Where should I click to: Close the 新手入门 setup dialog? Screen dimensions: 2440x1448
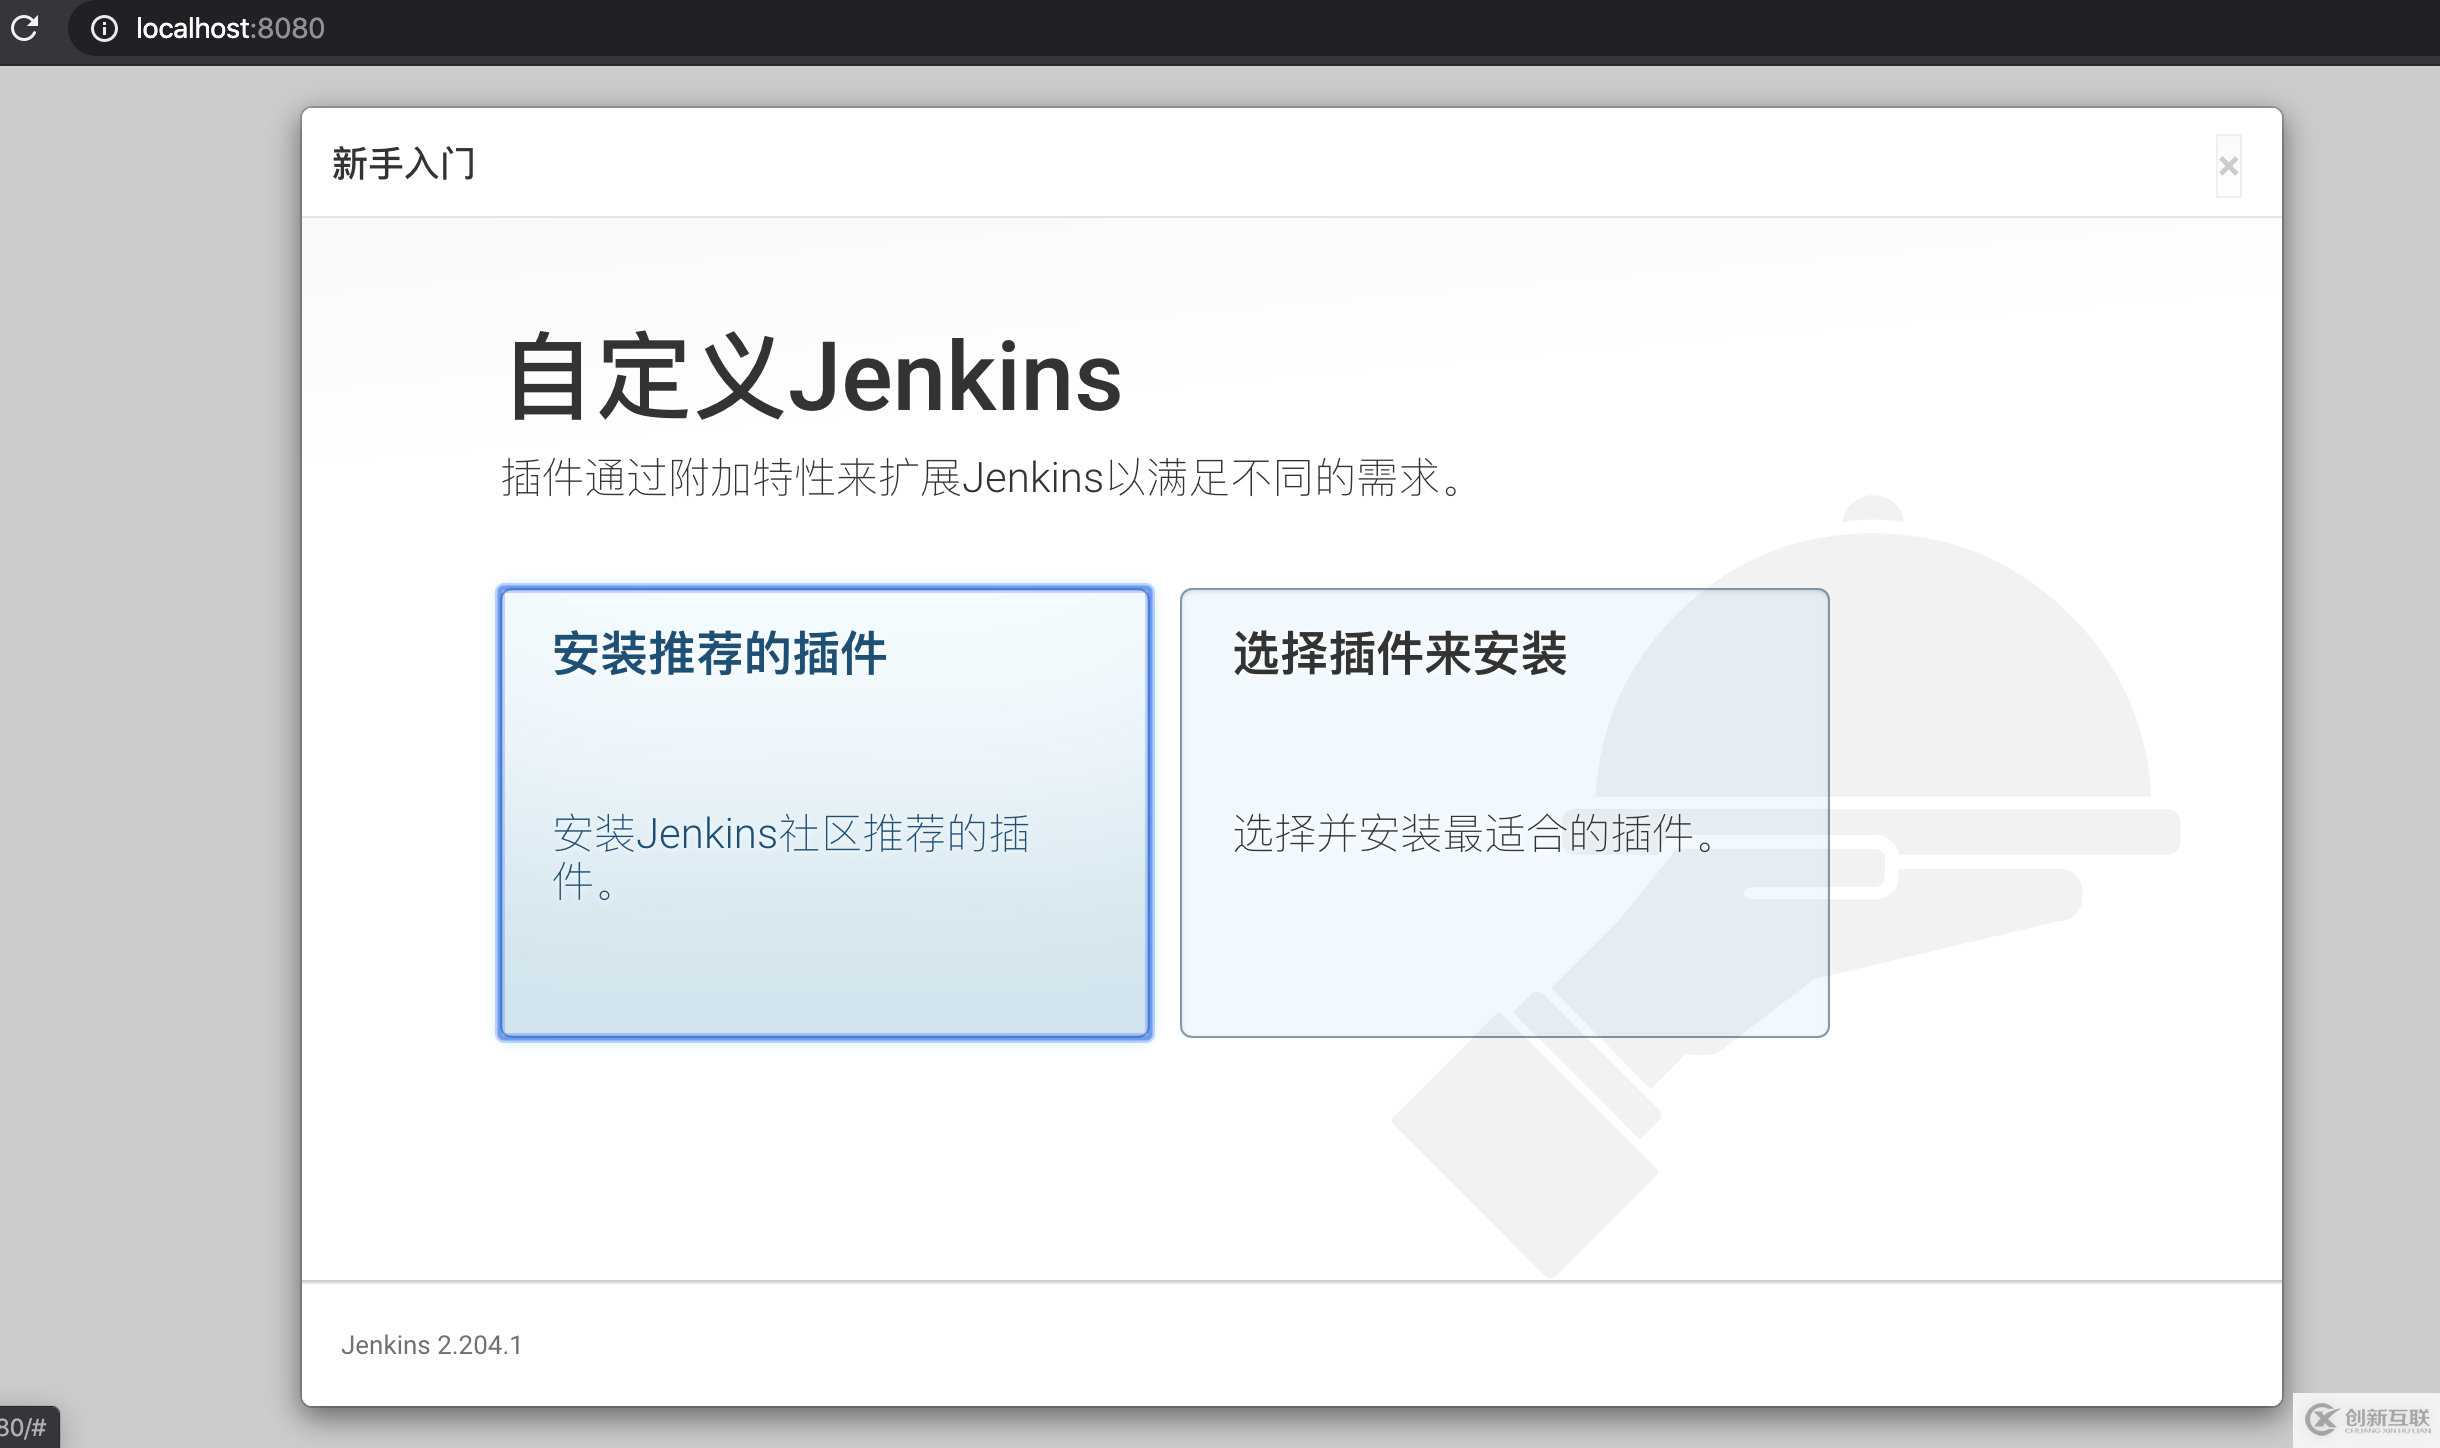tap(2228, 166)
